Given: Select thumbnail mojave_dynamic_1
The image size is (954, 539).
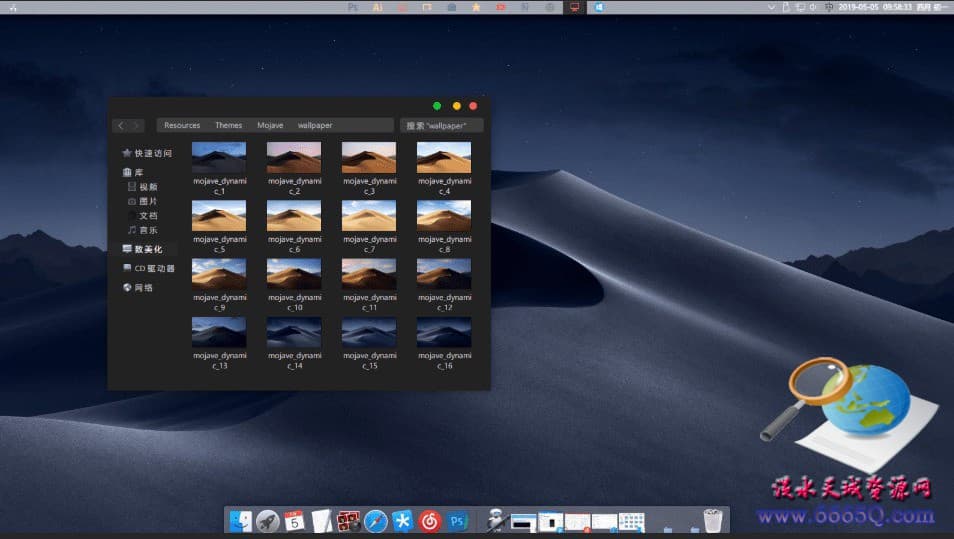Looking at the screenshot, I should pyautogui.click(x=219, y=158).
